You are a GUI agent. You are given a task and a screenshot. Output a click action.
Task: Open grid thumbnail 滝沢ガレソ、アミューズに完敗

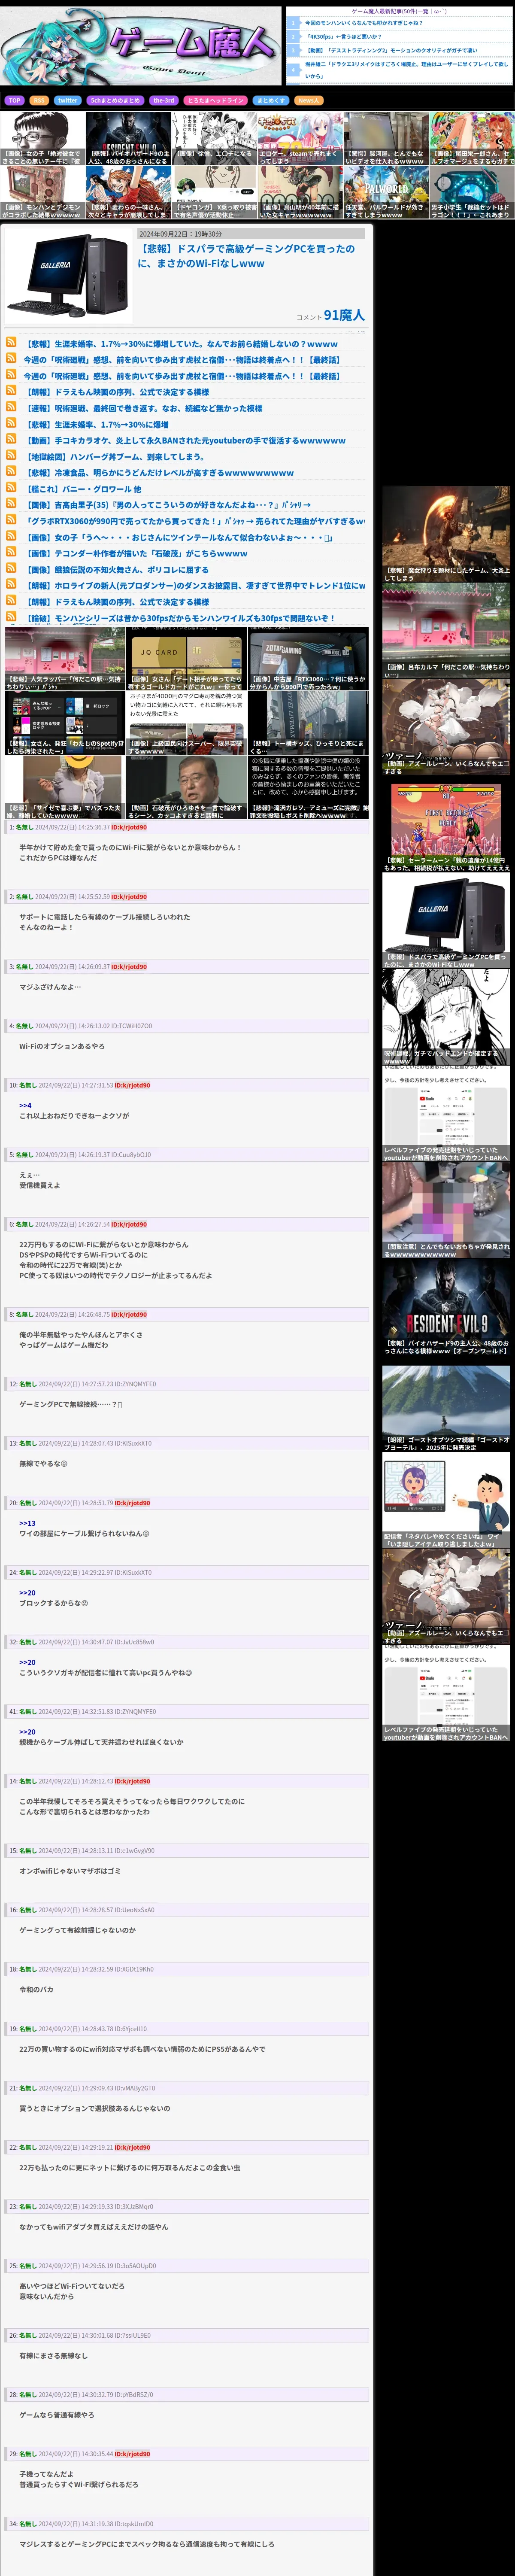(308, 787)
